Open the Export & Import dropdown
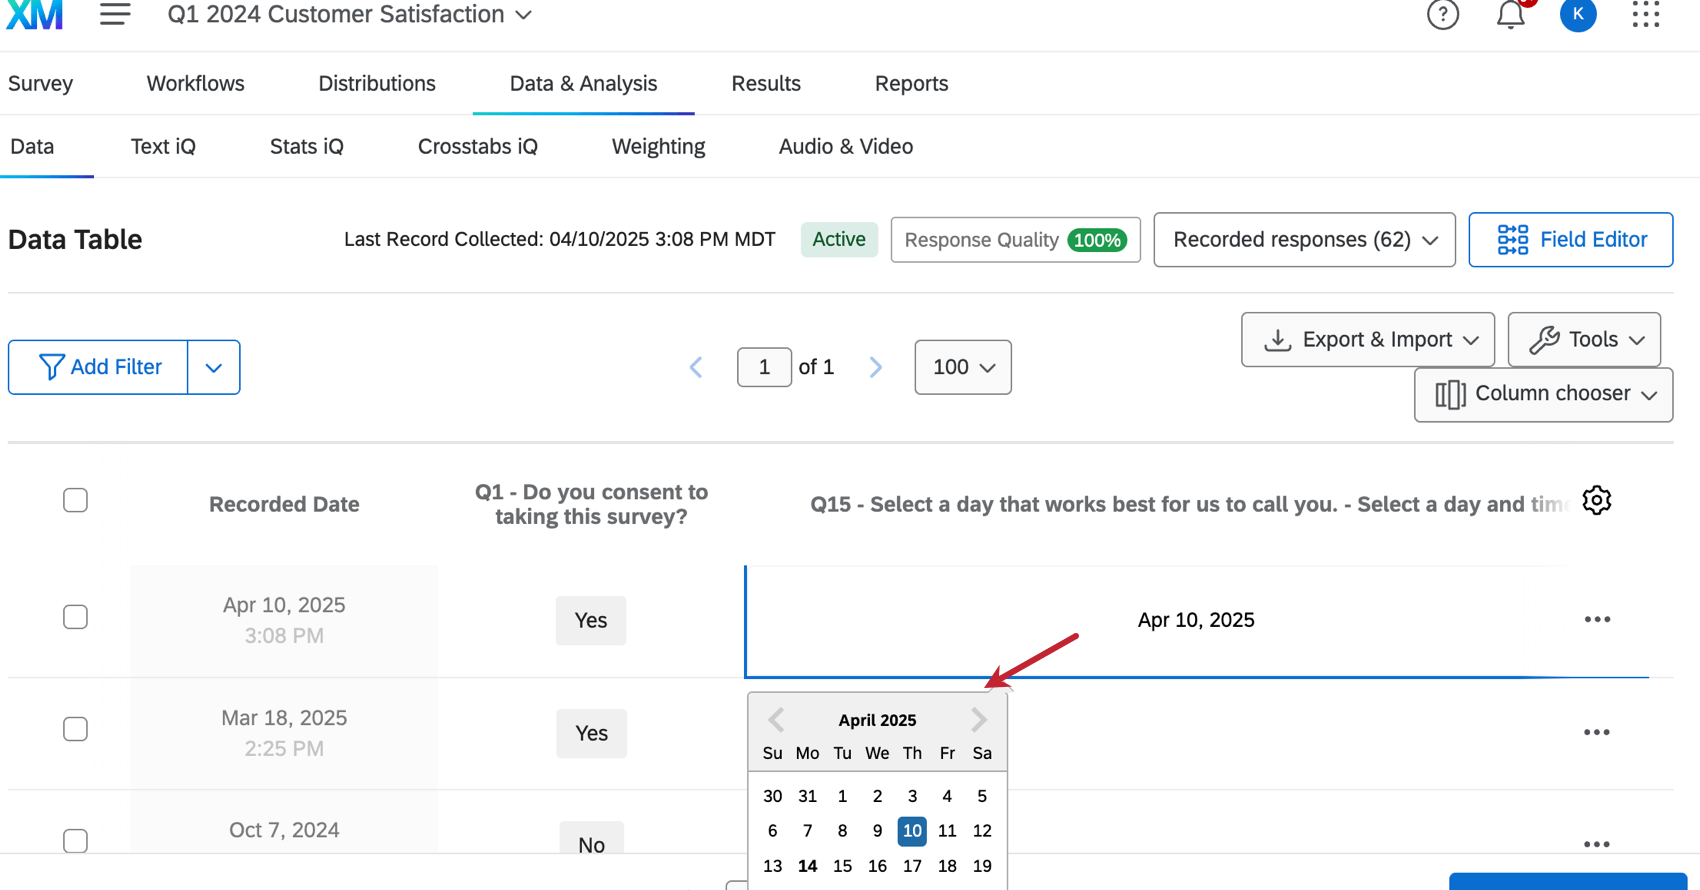Viewport: 1700px width, 890px height. click(1367, 340)
